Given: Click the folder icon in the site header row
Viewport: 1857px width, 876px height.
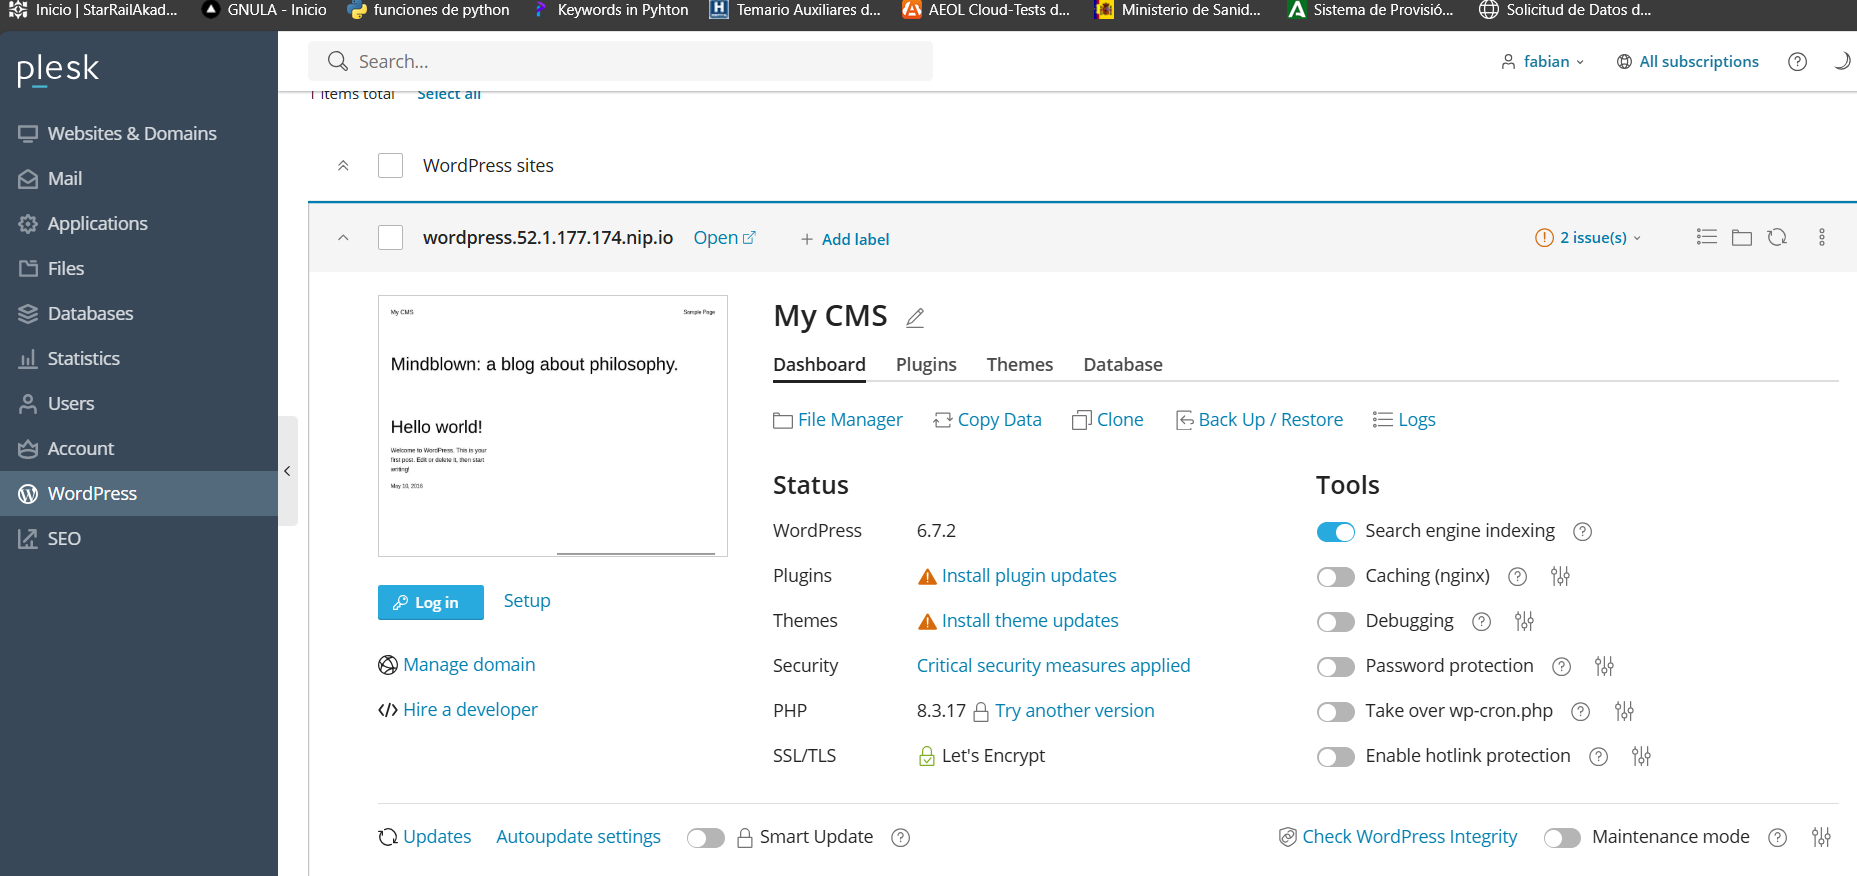Looking at the screenshot, I should click(1742, 237).
